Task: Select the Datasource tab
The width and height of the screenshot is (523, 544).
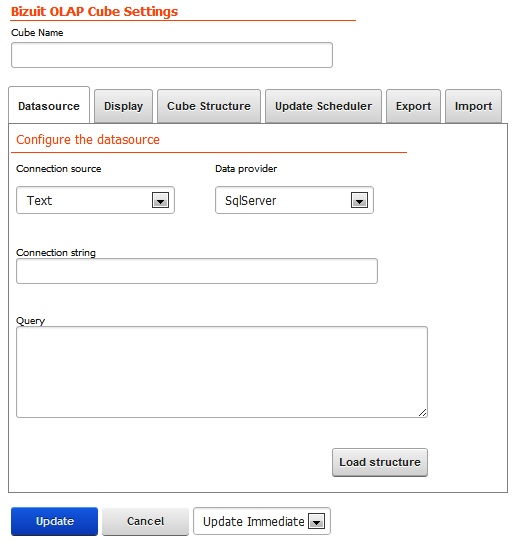Action: 49,105
